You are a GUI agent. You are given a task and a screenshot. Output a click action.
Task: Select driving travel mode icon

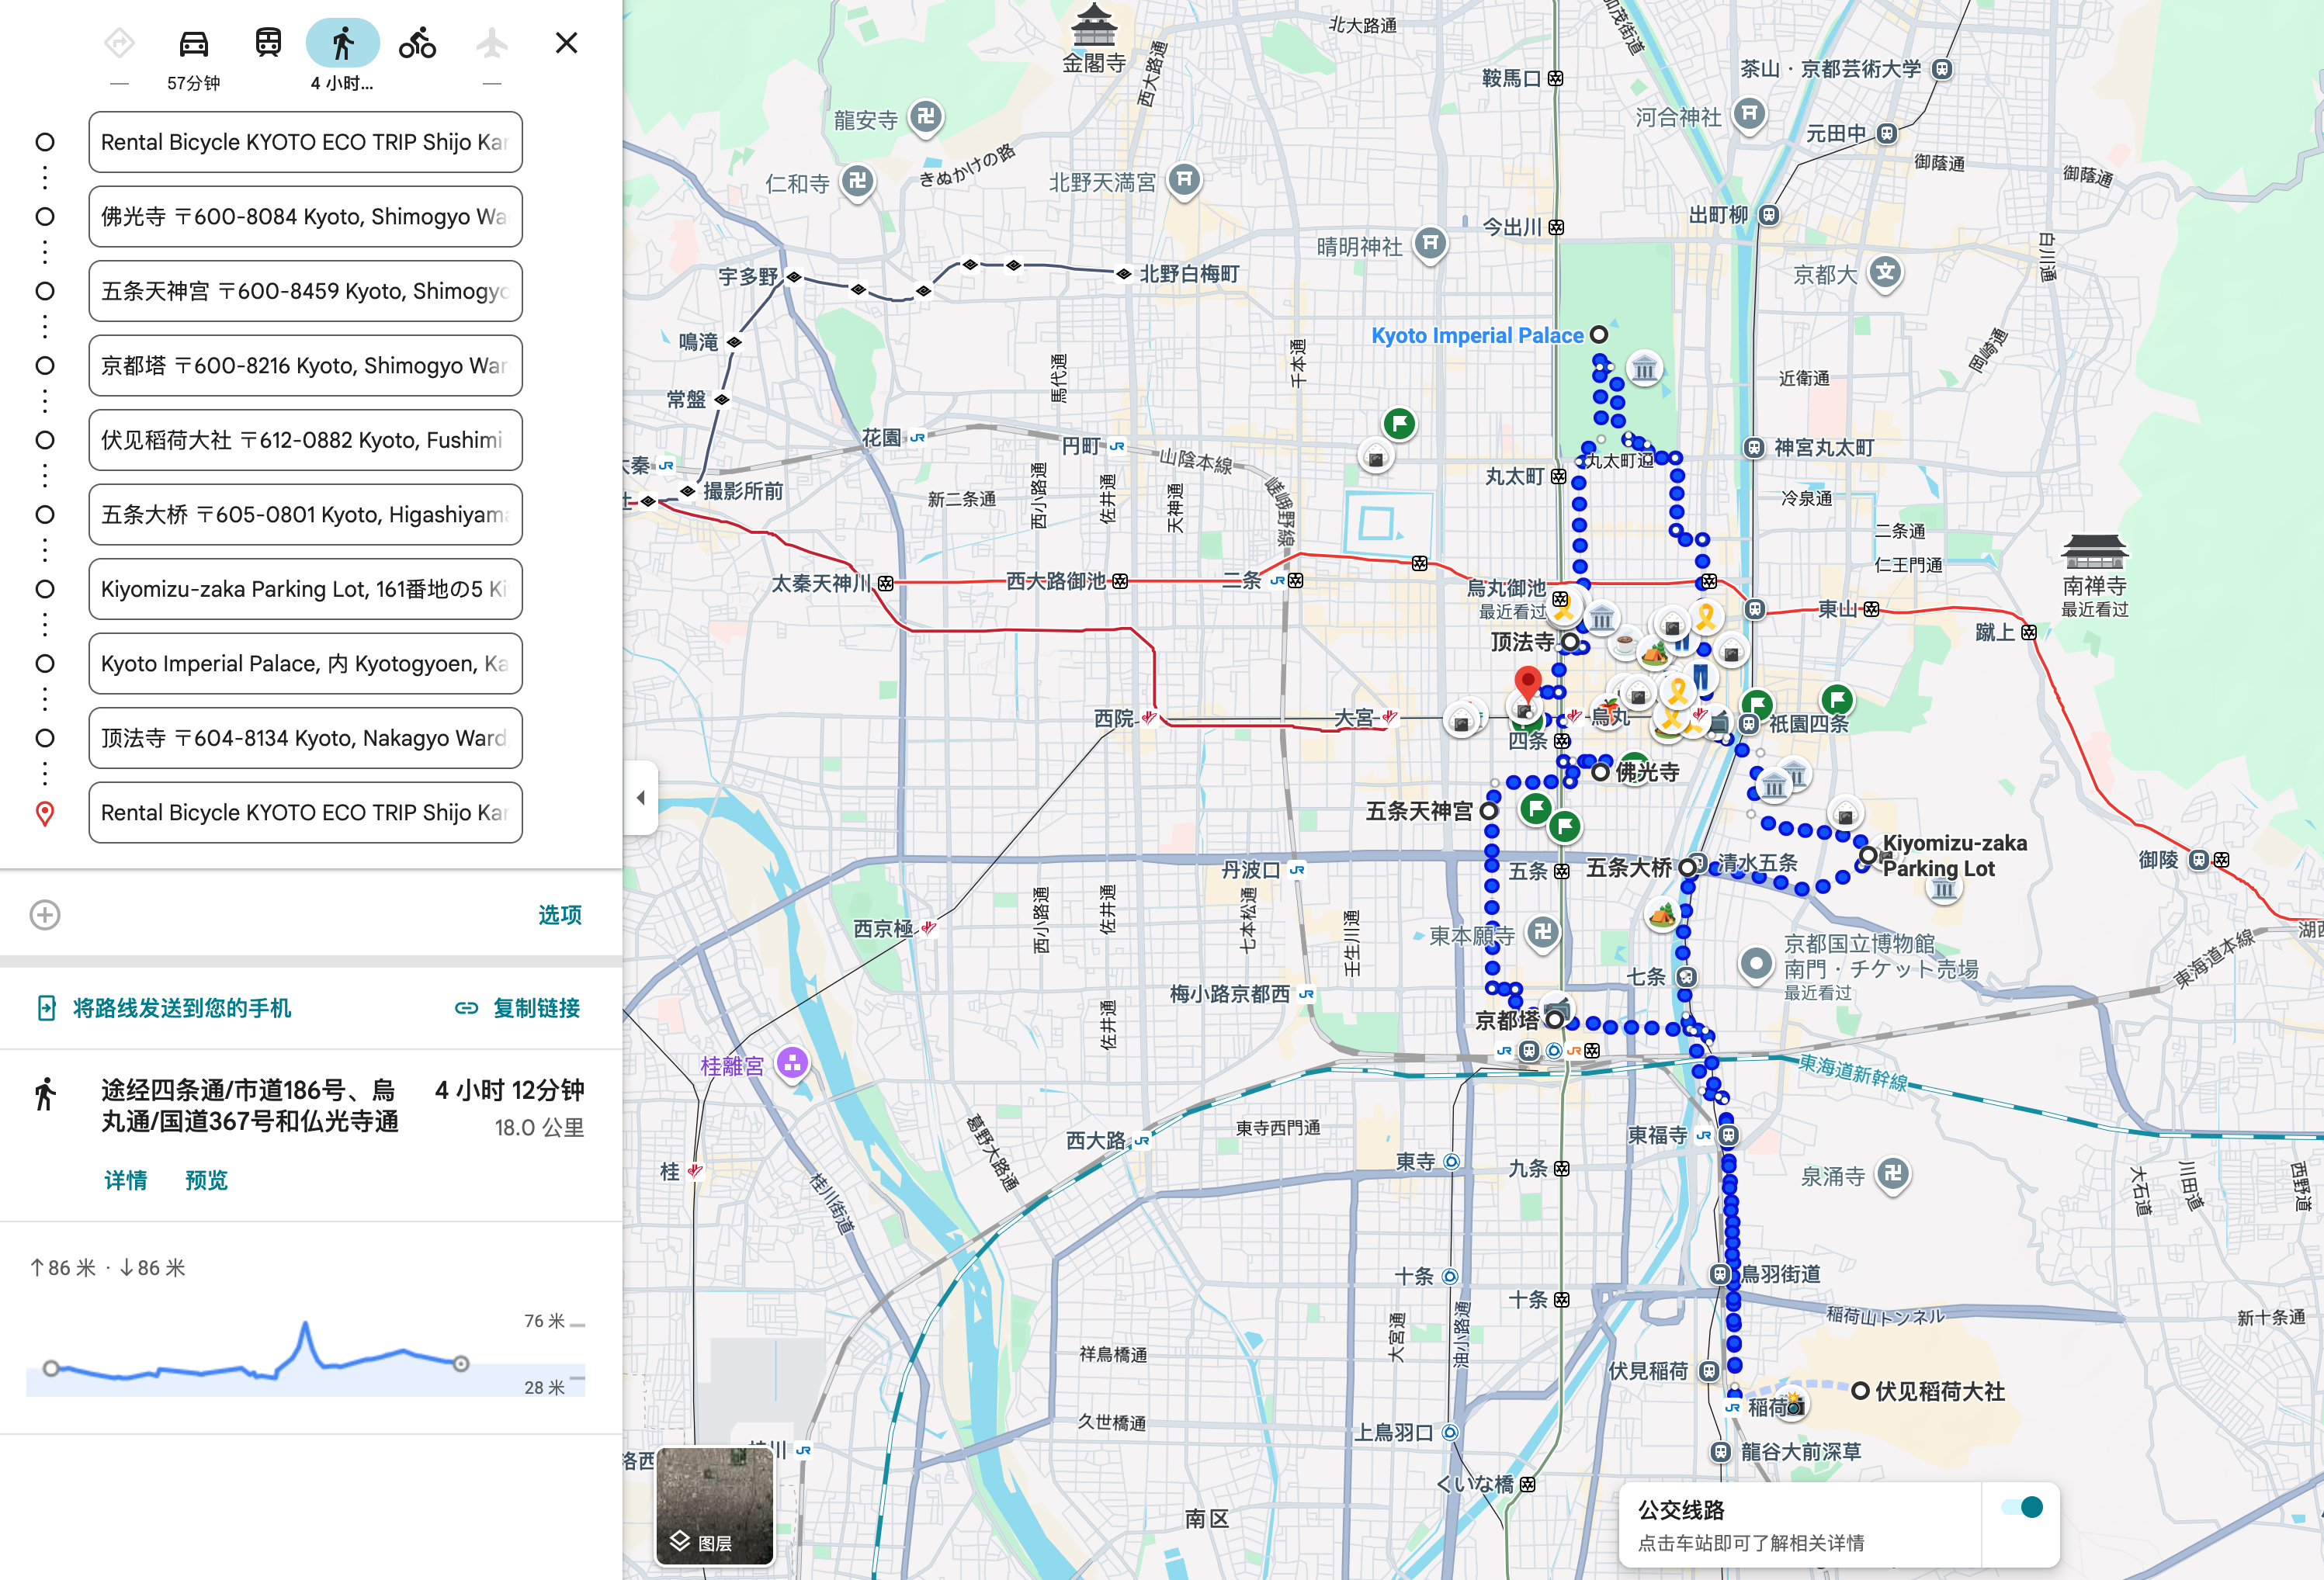[193, 44]
